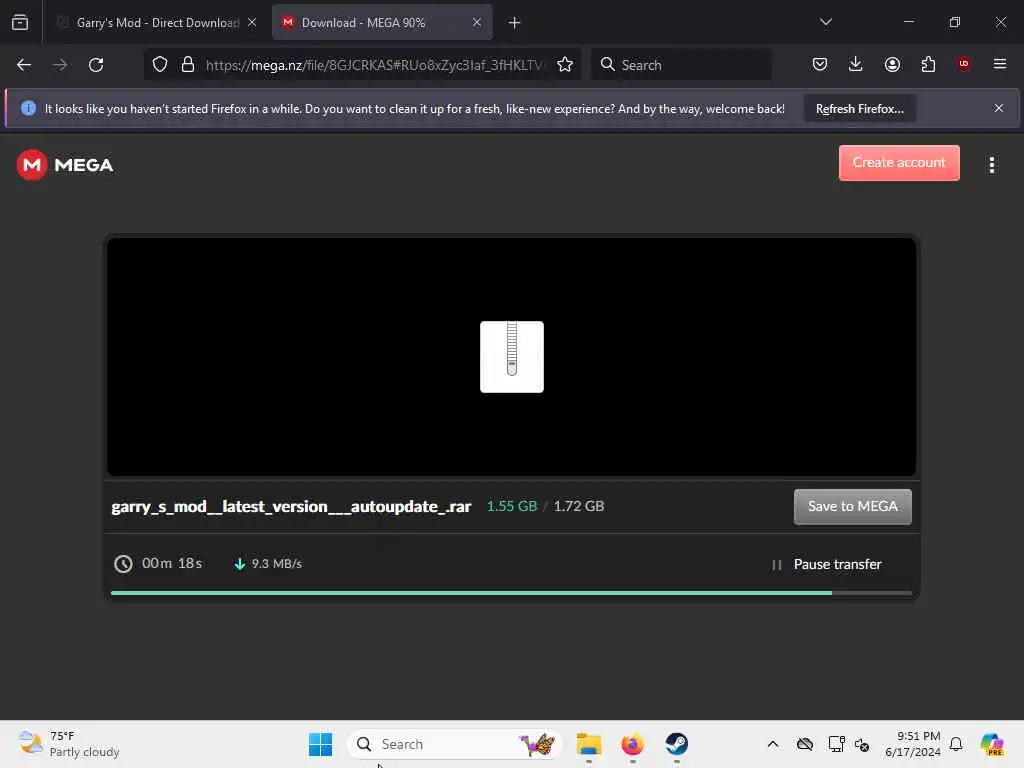Click the zip archive file thumbnail
The width and height of the screenshot is (1024, 768).
pos(511,357)
